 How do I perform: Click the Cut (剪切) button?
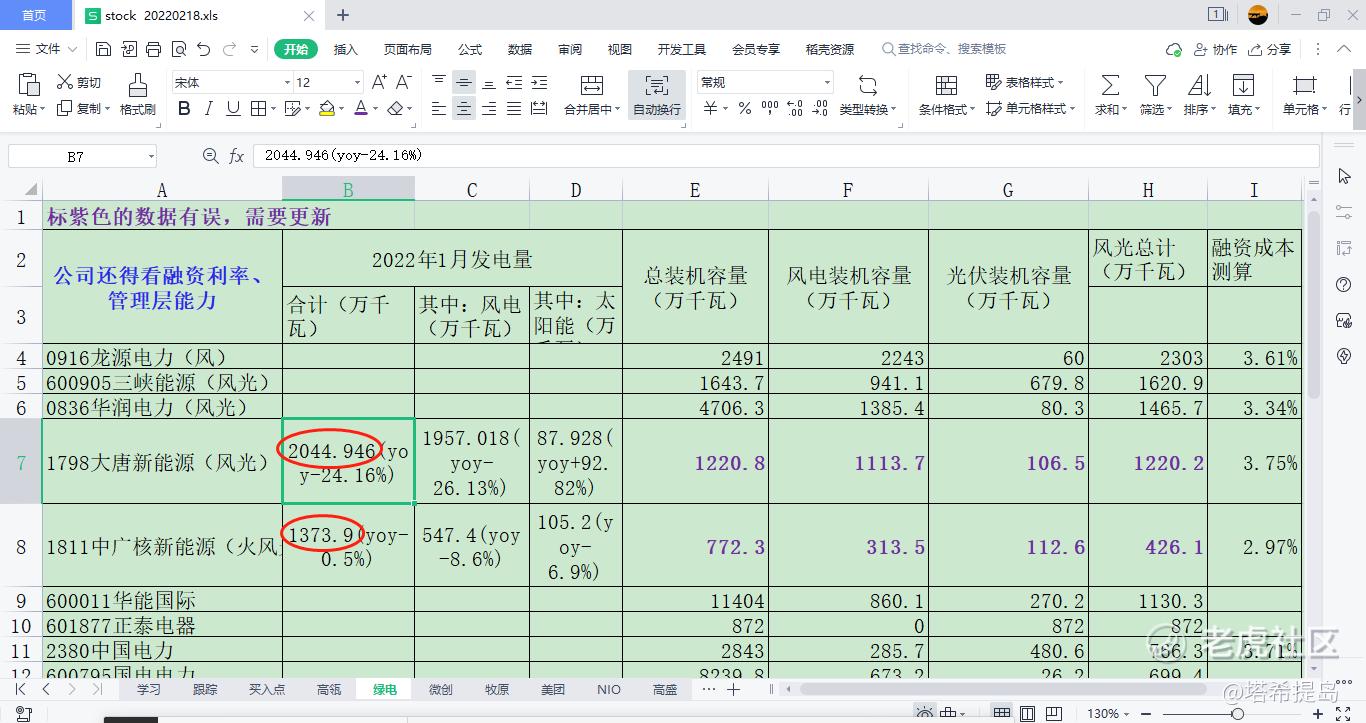coord(79,83)
